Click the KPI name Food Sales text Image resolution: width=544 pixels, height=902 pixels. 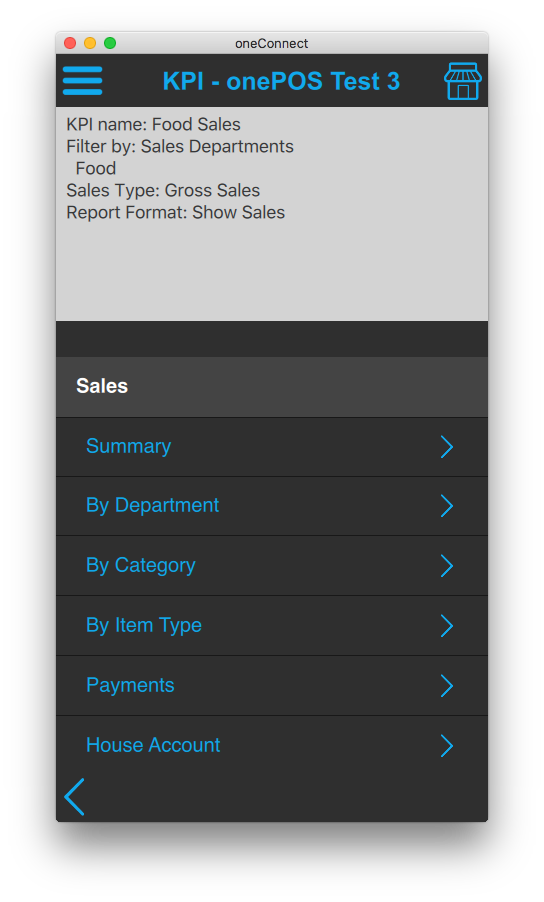154,124
